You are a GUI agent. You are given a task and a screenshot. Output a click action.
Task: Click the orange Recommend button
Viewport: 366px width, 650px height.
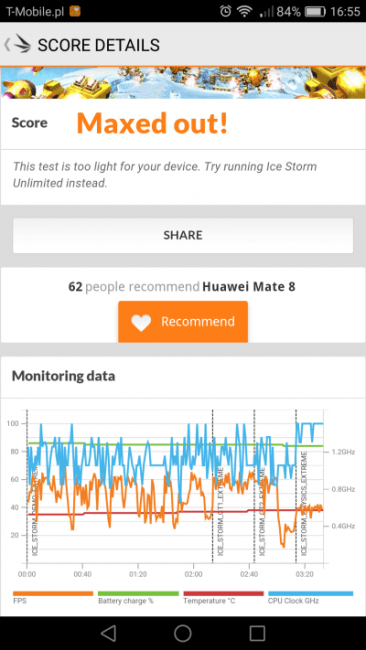[183, 322]
